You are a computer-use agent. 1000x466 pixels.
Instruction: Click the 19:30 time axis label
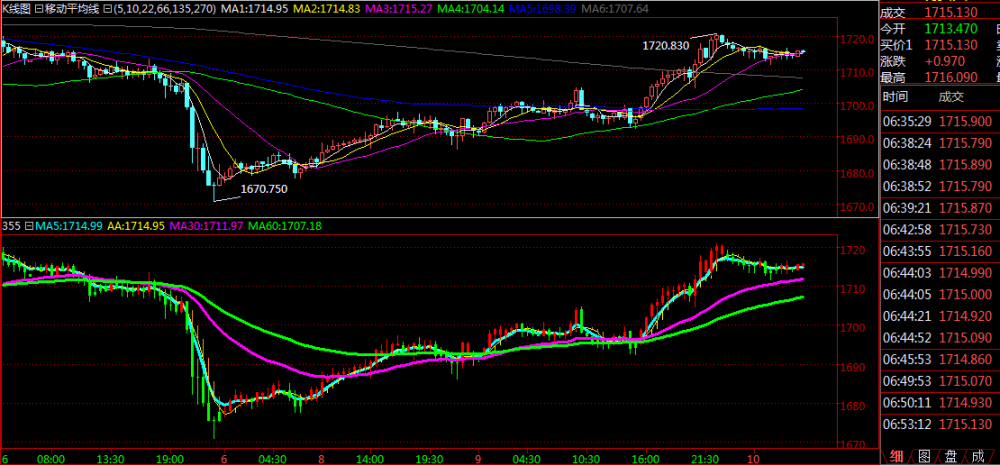pos(429,458)
